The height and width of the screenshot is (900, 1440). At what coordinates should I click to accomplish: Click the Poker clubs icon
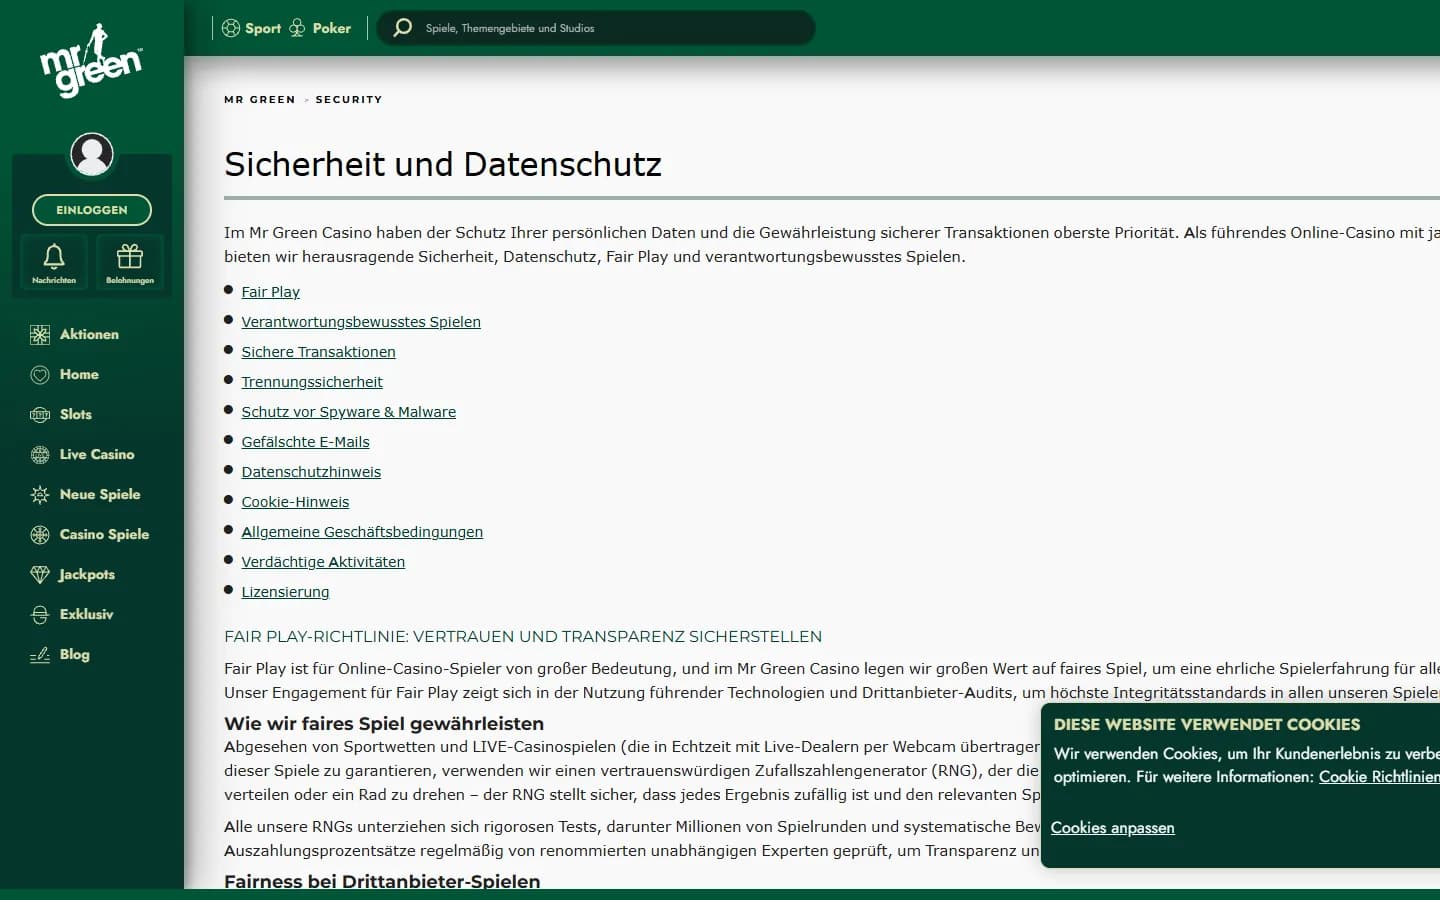pyautogui.click(x=297, y=28)
